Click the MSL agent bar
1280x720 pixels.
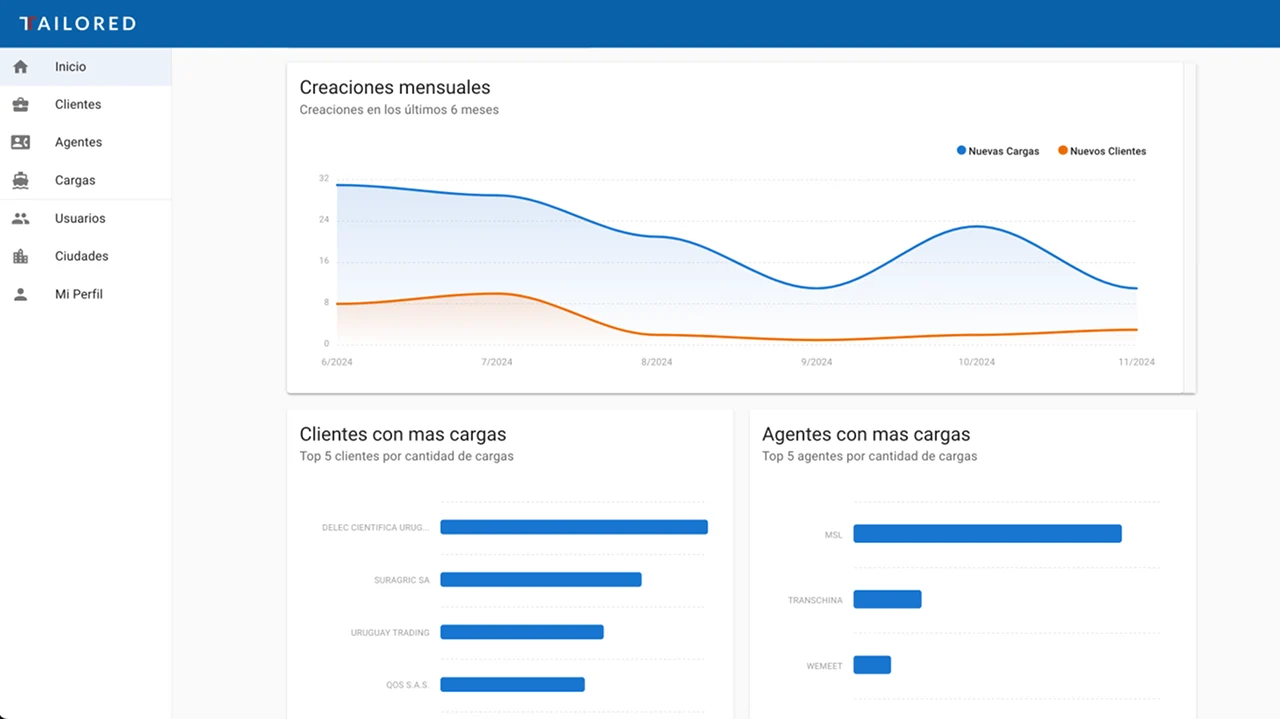pyautogui.click(x=987, y=534)
